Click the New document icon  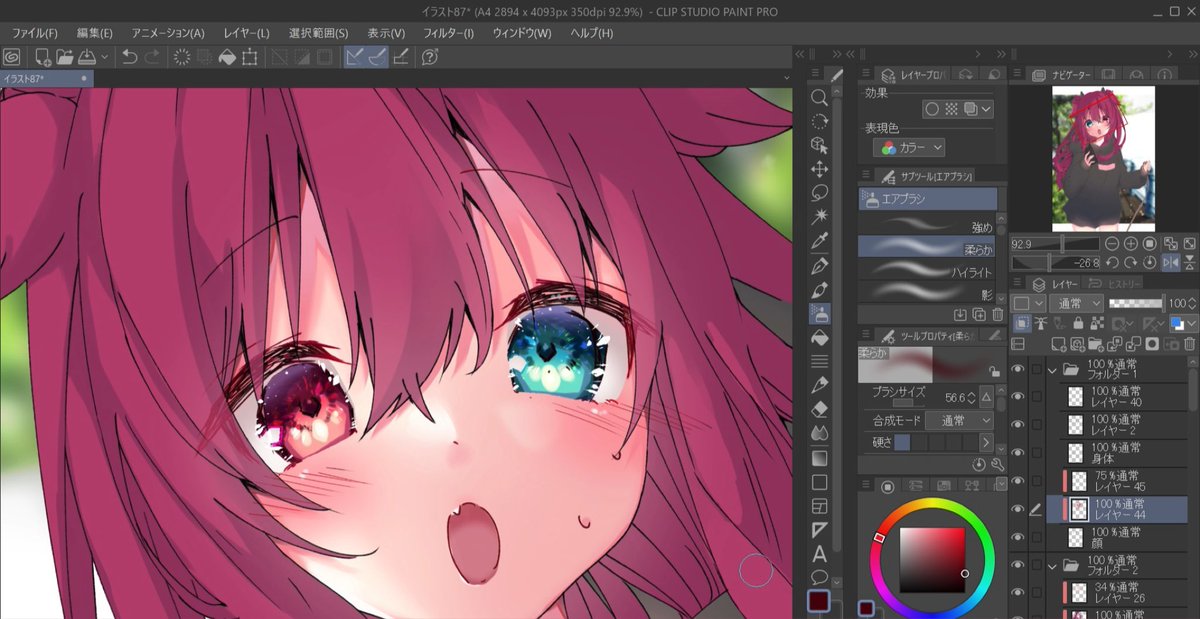pos(42,57)
